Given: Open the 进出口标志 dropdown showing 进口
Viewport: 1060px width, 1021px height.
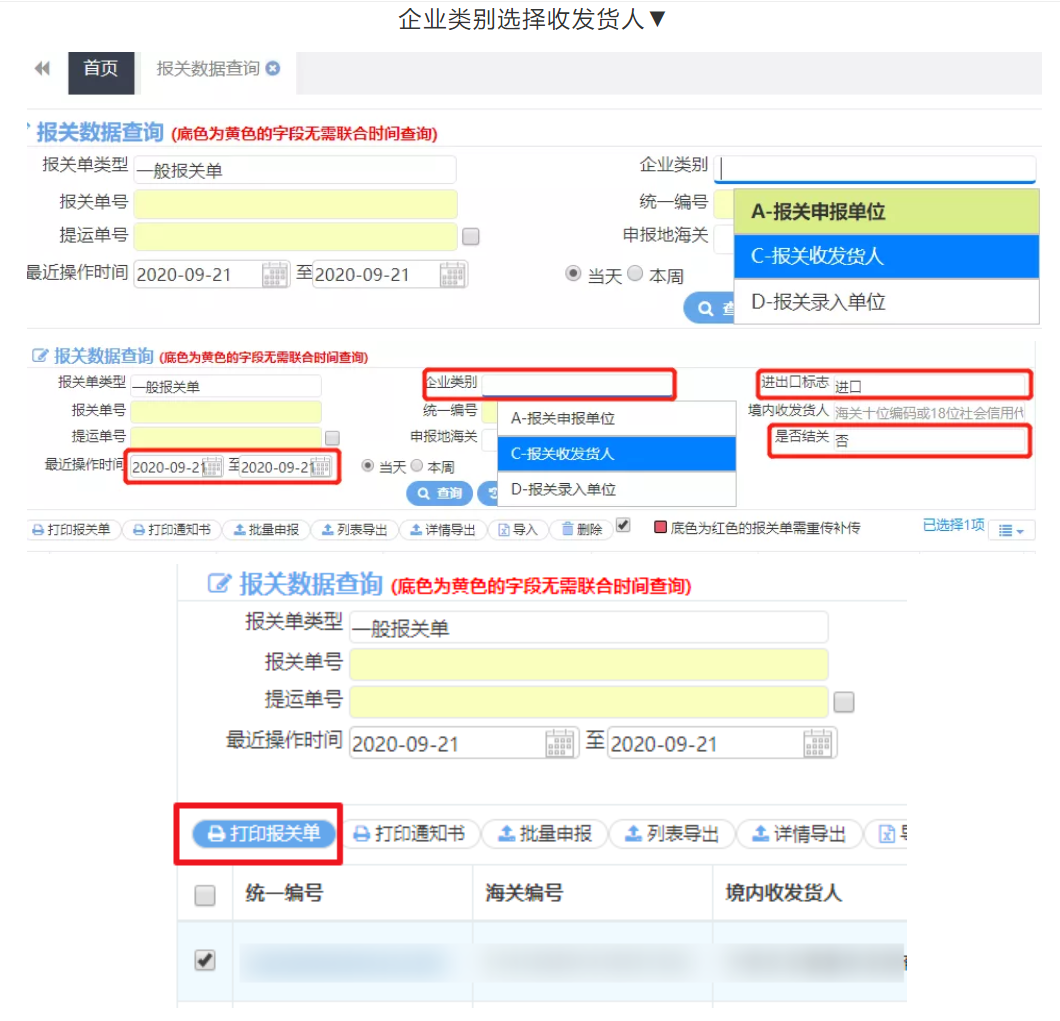Looking at the screenshot, I should [930, 385].
